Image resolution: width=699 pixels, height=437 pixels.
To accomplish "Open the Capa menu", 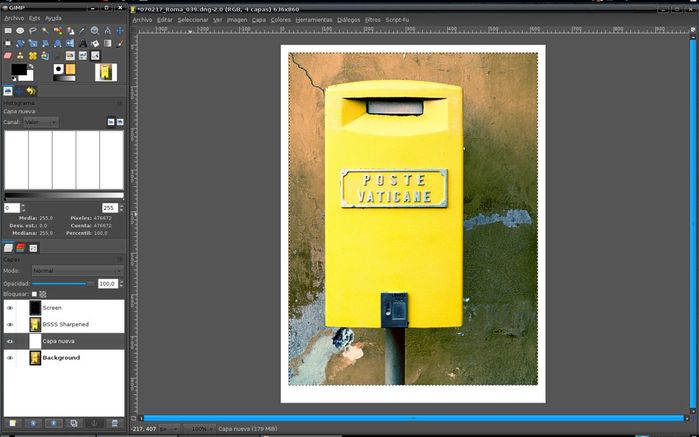I will [259, 20].
